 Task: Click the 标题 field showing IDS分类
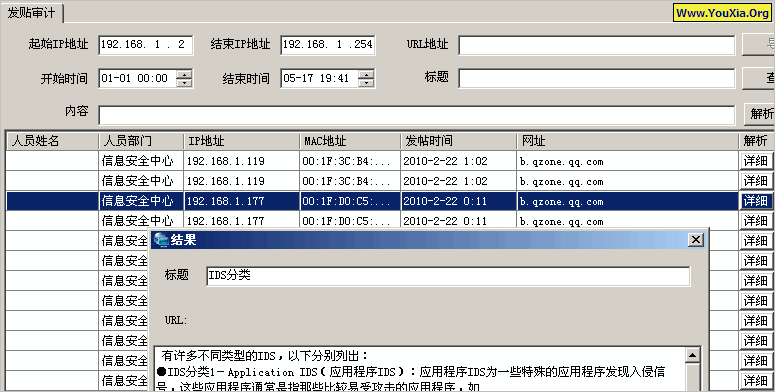448,276
